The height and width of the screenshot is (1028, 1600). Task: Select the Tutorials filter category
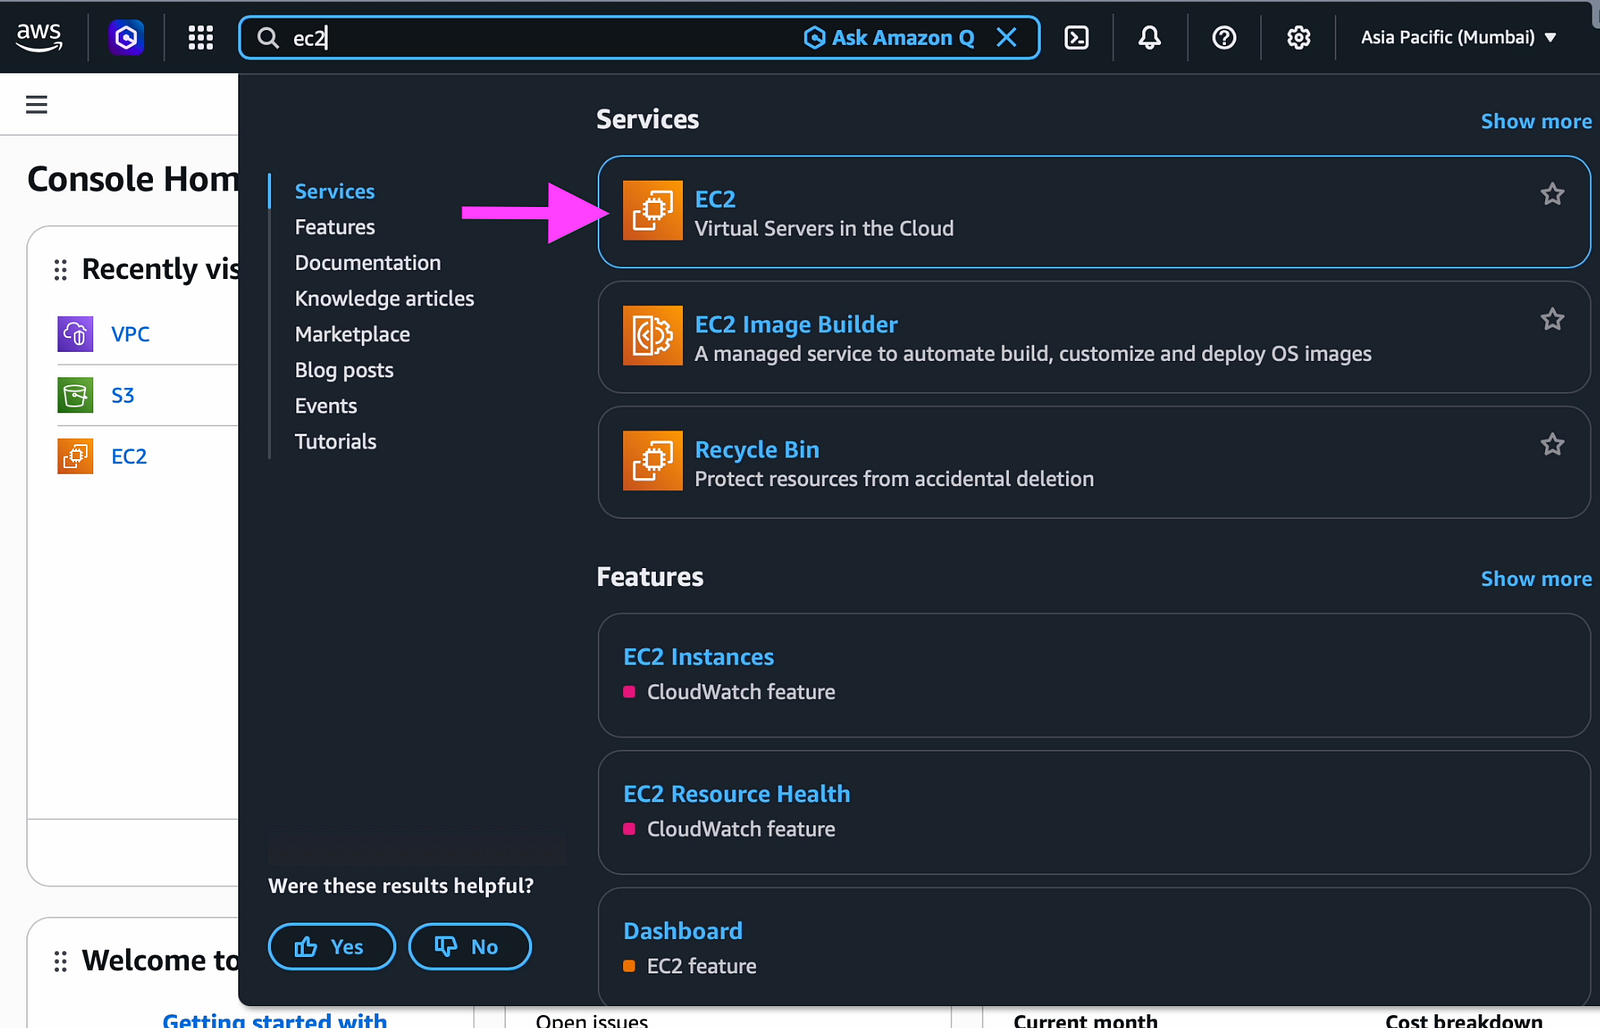coord(336,441)
